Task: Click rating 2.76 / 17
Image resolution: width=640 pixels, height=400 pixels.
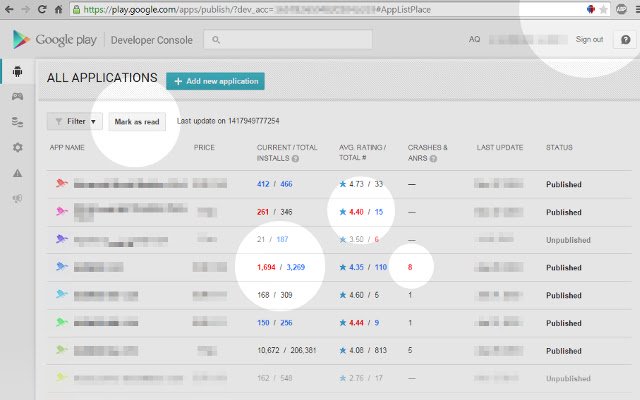Action: point(361,378)
